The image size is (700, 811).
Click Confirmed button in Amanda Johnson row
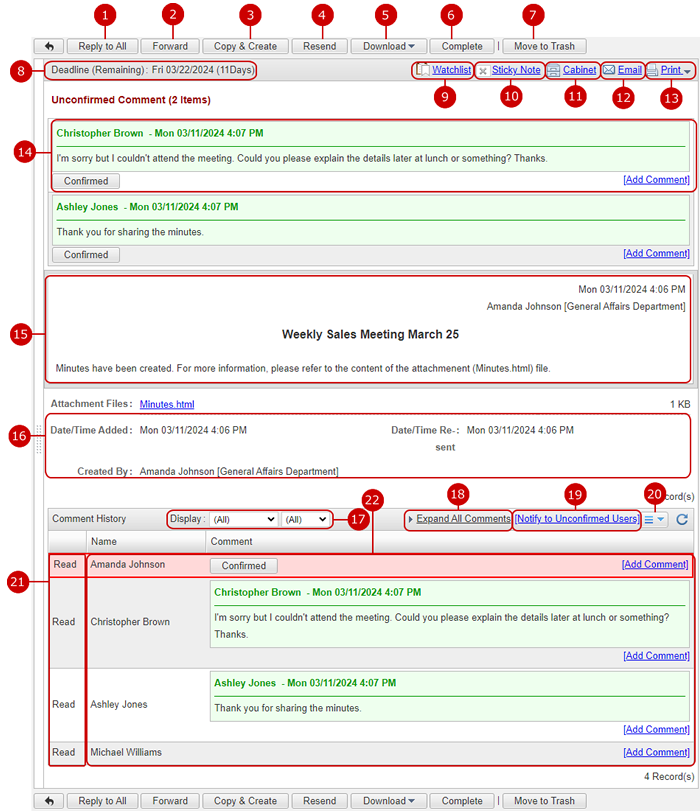pos(244,566)
